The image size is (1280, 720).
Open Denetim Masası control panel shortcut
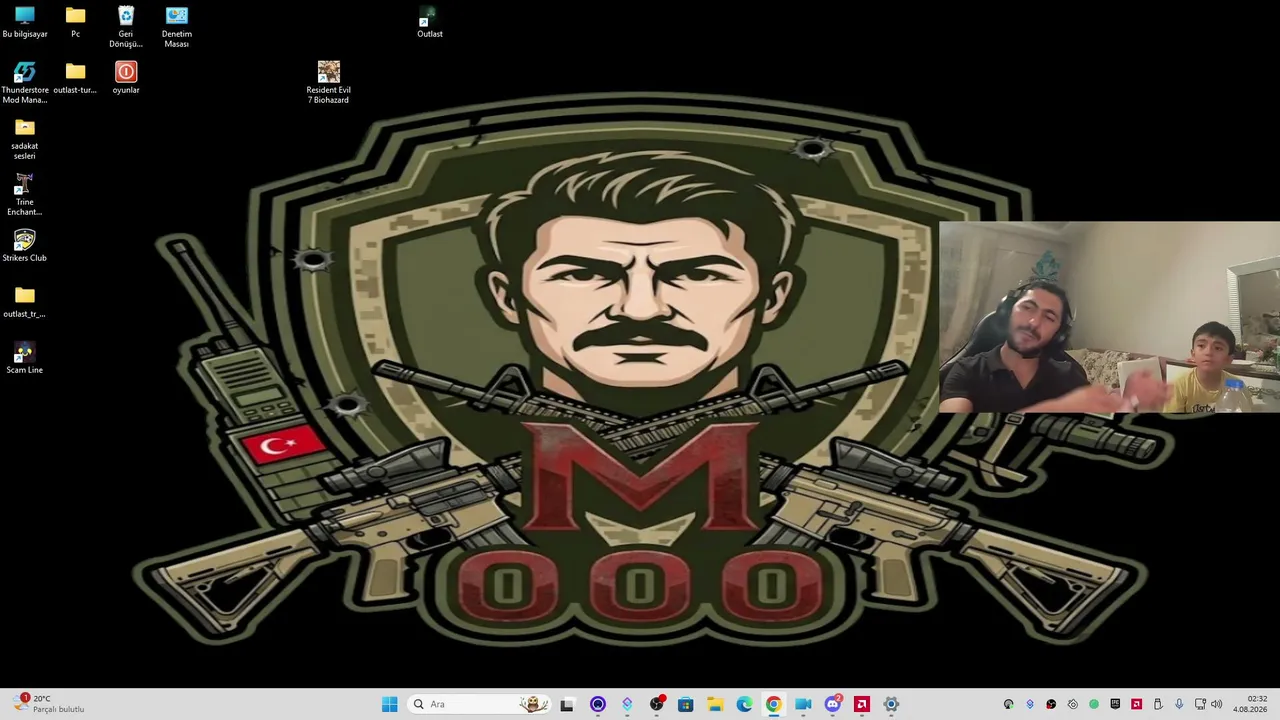tap(177, 28)
